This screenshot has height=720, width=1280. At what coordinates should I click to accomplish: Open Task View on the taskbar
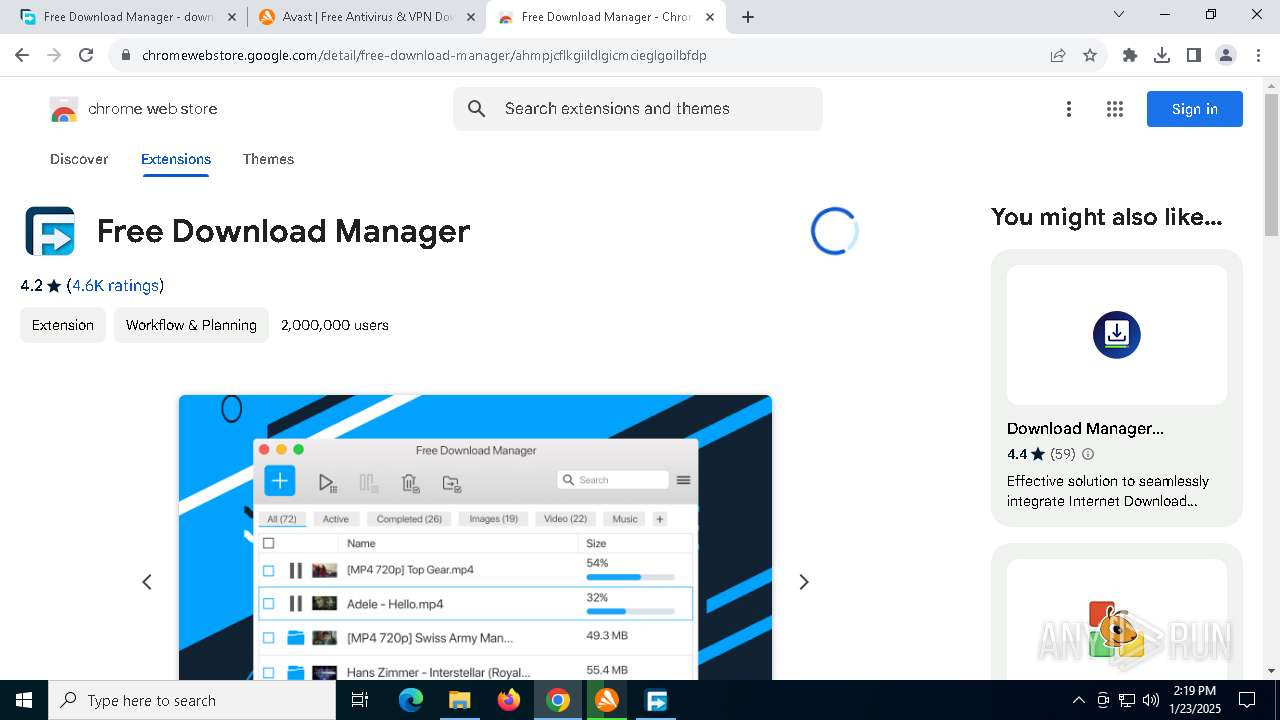coord(361,700)
